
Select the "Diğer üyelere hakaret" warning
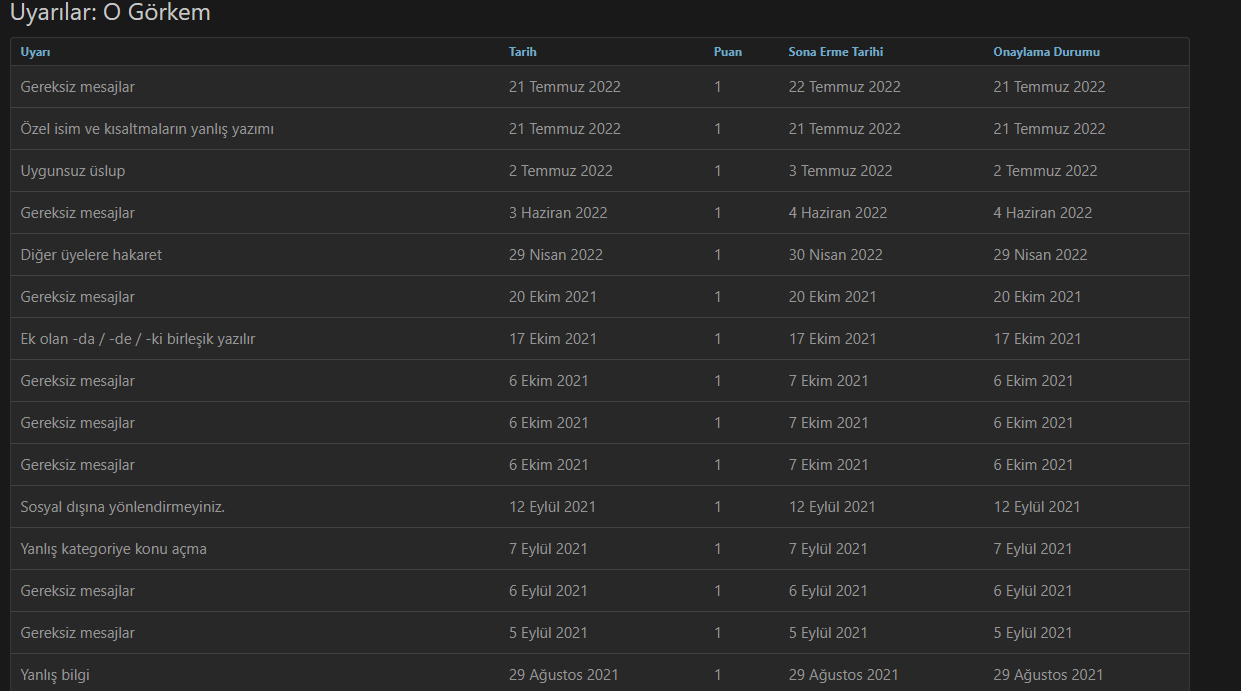click(91, 255)
